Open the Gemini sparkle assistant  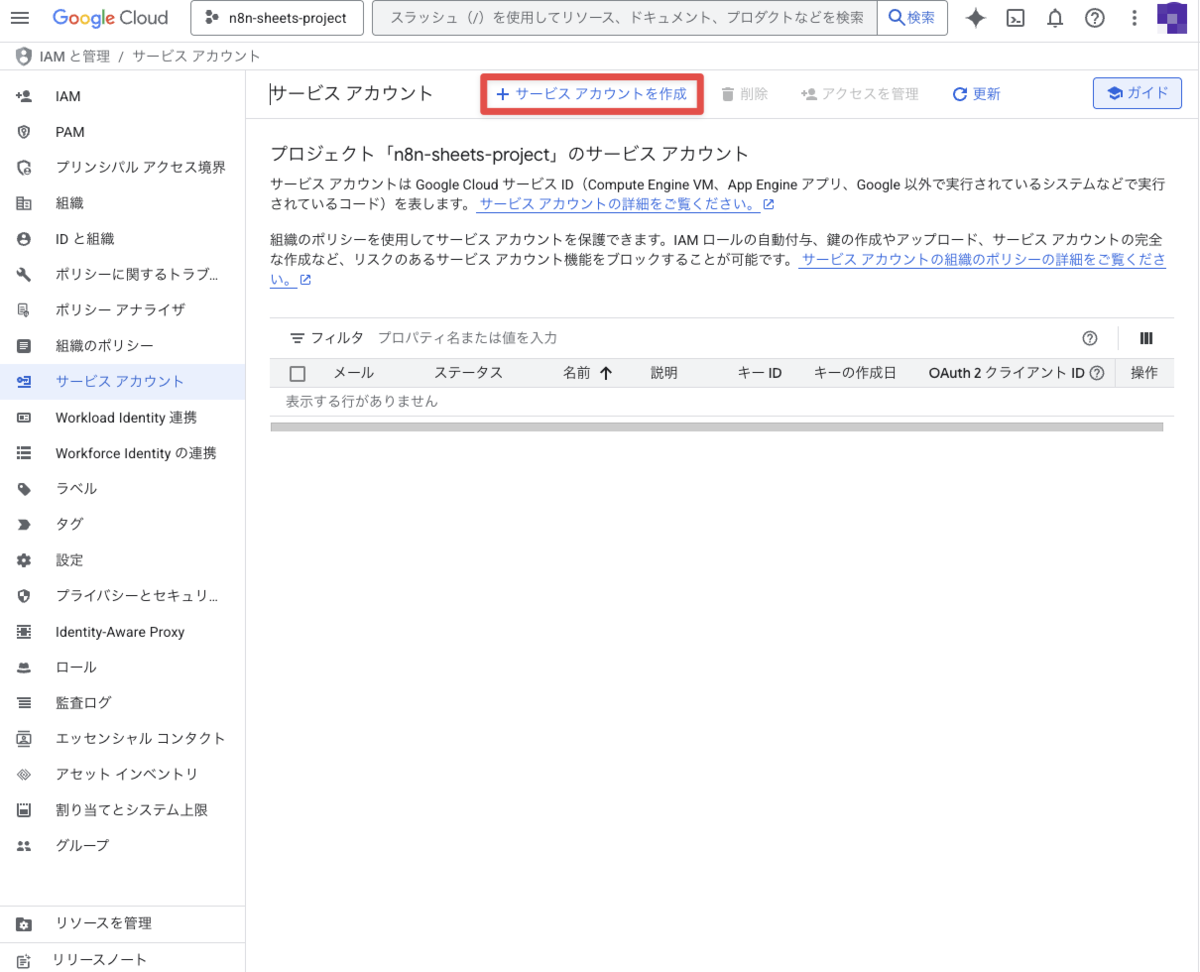tap(976, 18)
